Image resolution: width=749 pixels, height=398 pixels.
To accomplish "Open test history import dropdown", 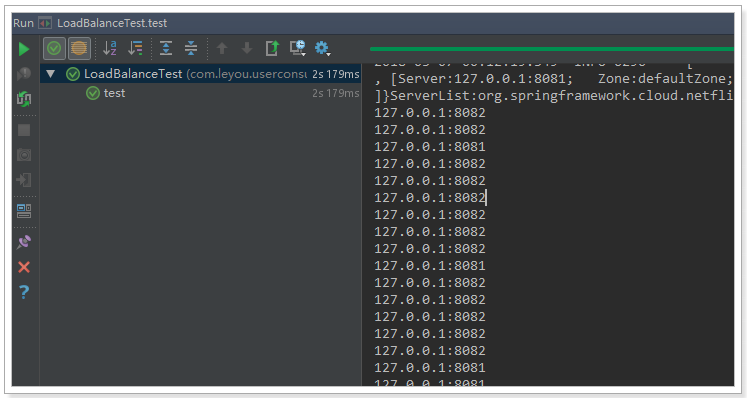I will point(298,48).
